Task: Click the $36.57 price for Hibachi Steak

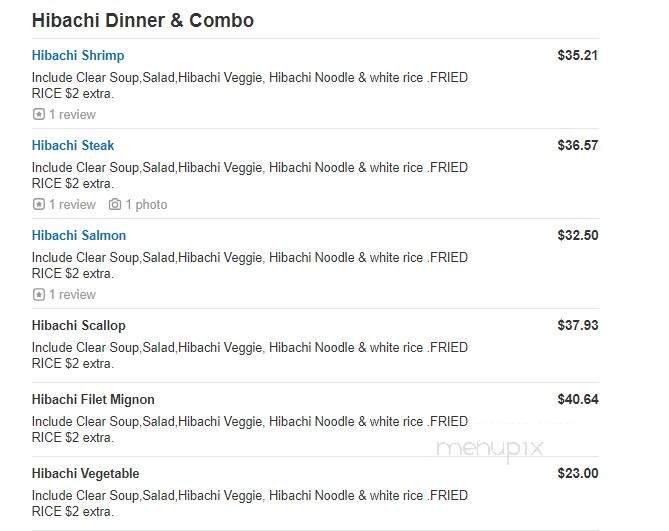Action: pos(577,146)
